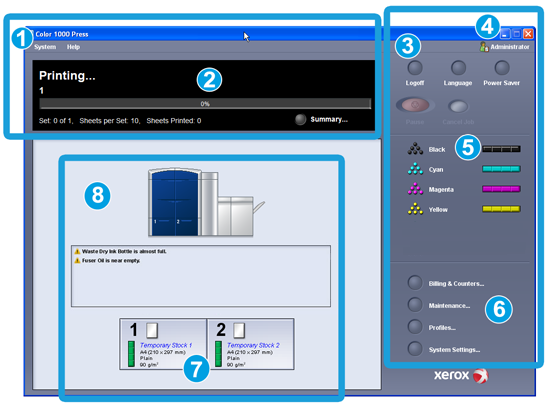Click the Fuser Oil near empty warning
Viewport: 552px width, 406px height.
coord(111,261)
